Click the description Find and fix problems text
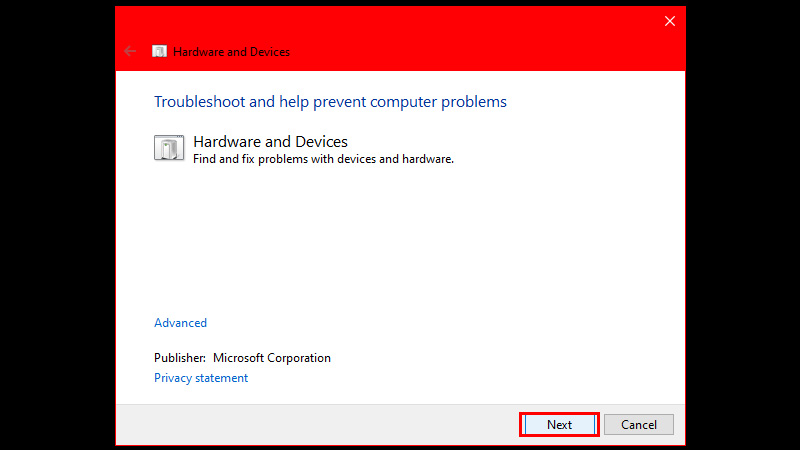 [323, 159]
